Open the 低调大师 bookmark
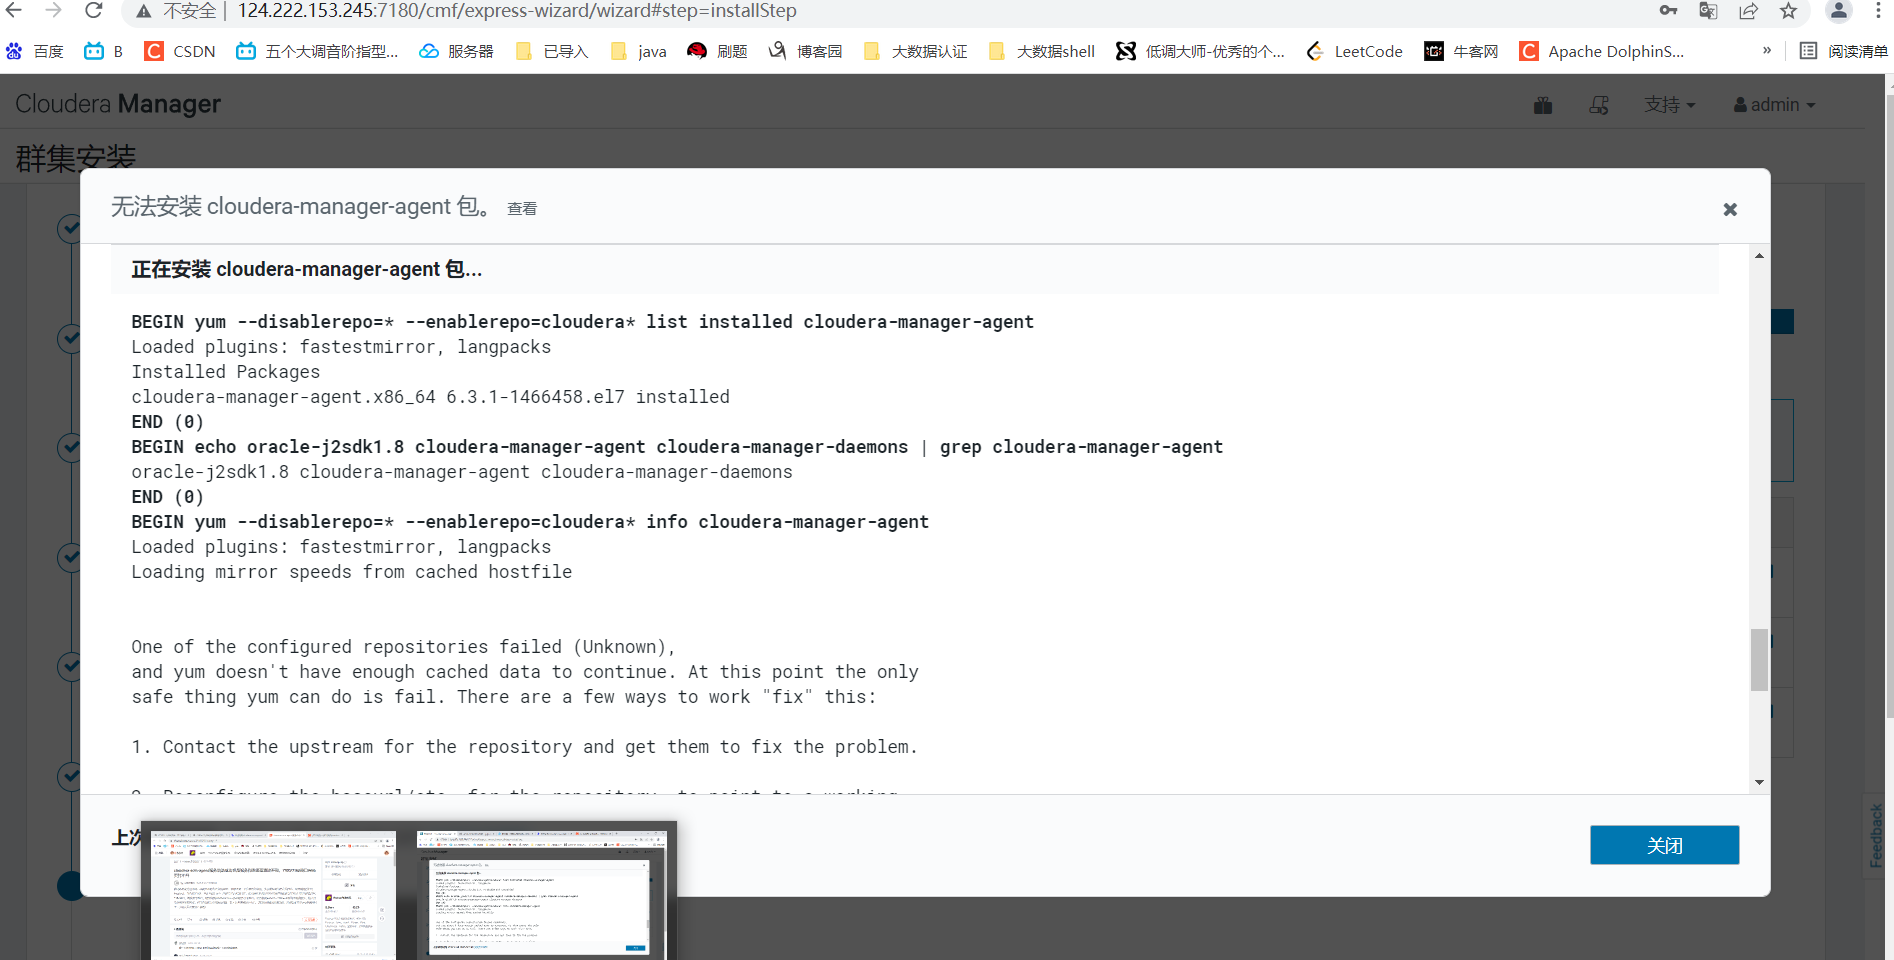 pyautogui.click(x=1200, y=51)
